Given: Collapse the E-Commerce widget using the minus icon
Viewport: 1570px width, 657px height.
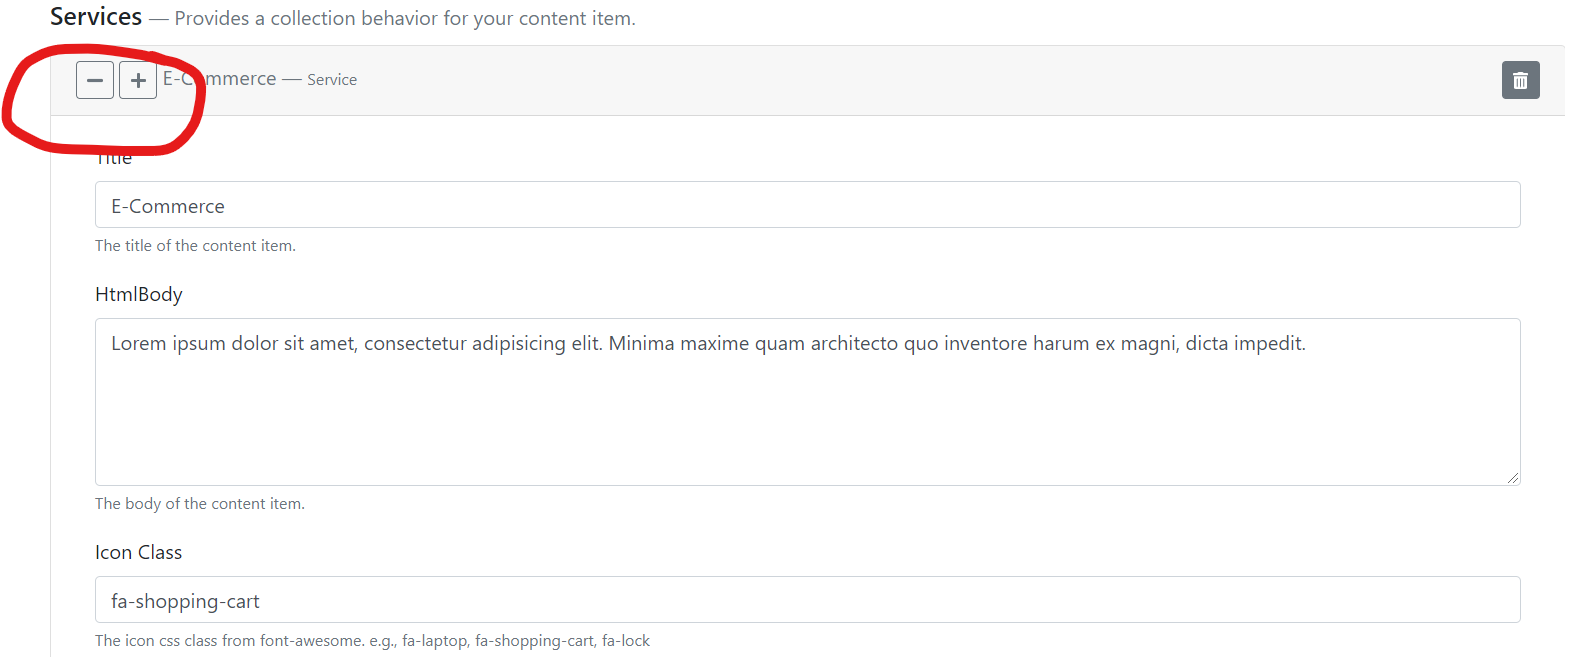Looking at the screenshot, I should (x=95, y=80).
